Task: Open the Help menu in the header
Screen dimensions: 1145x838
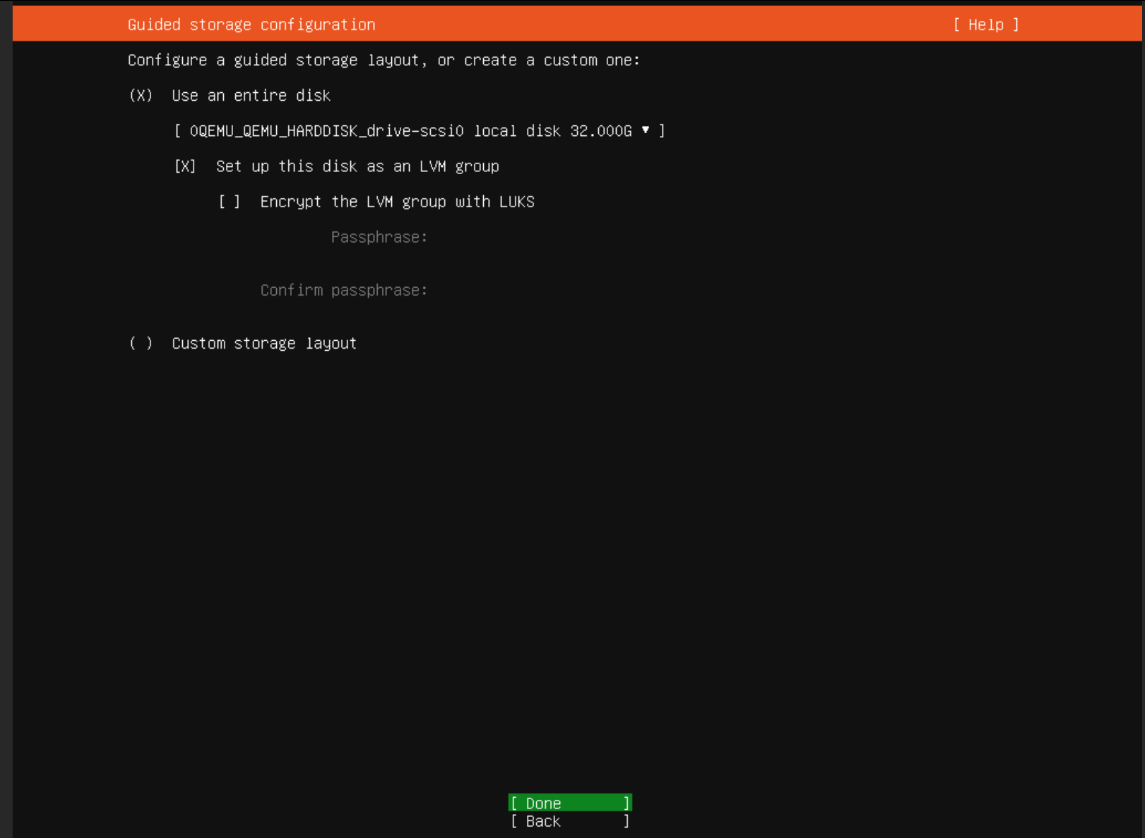Action: 985,24
